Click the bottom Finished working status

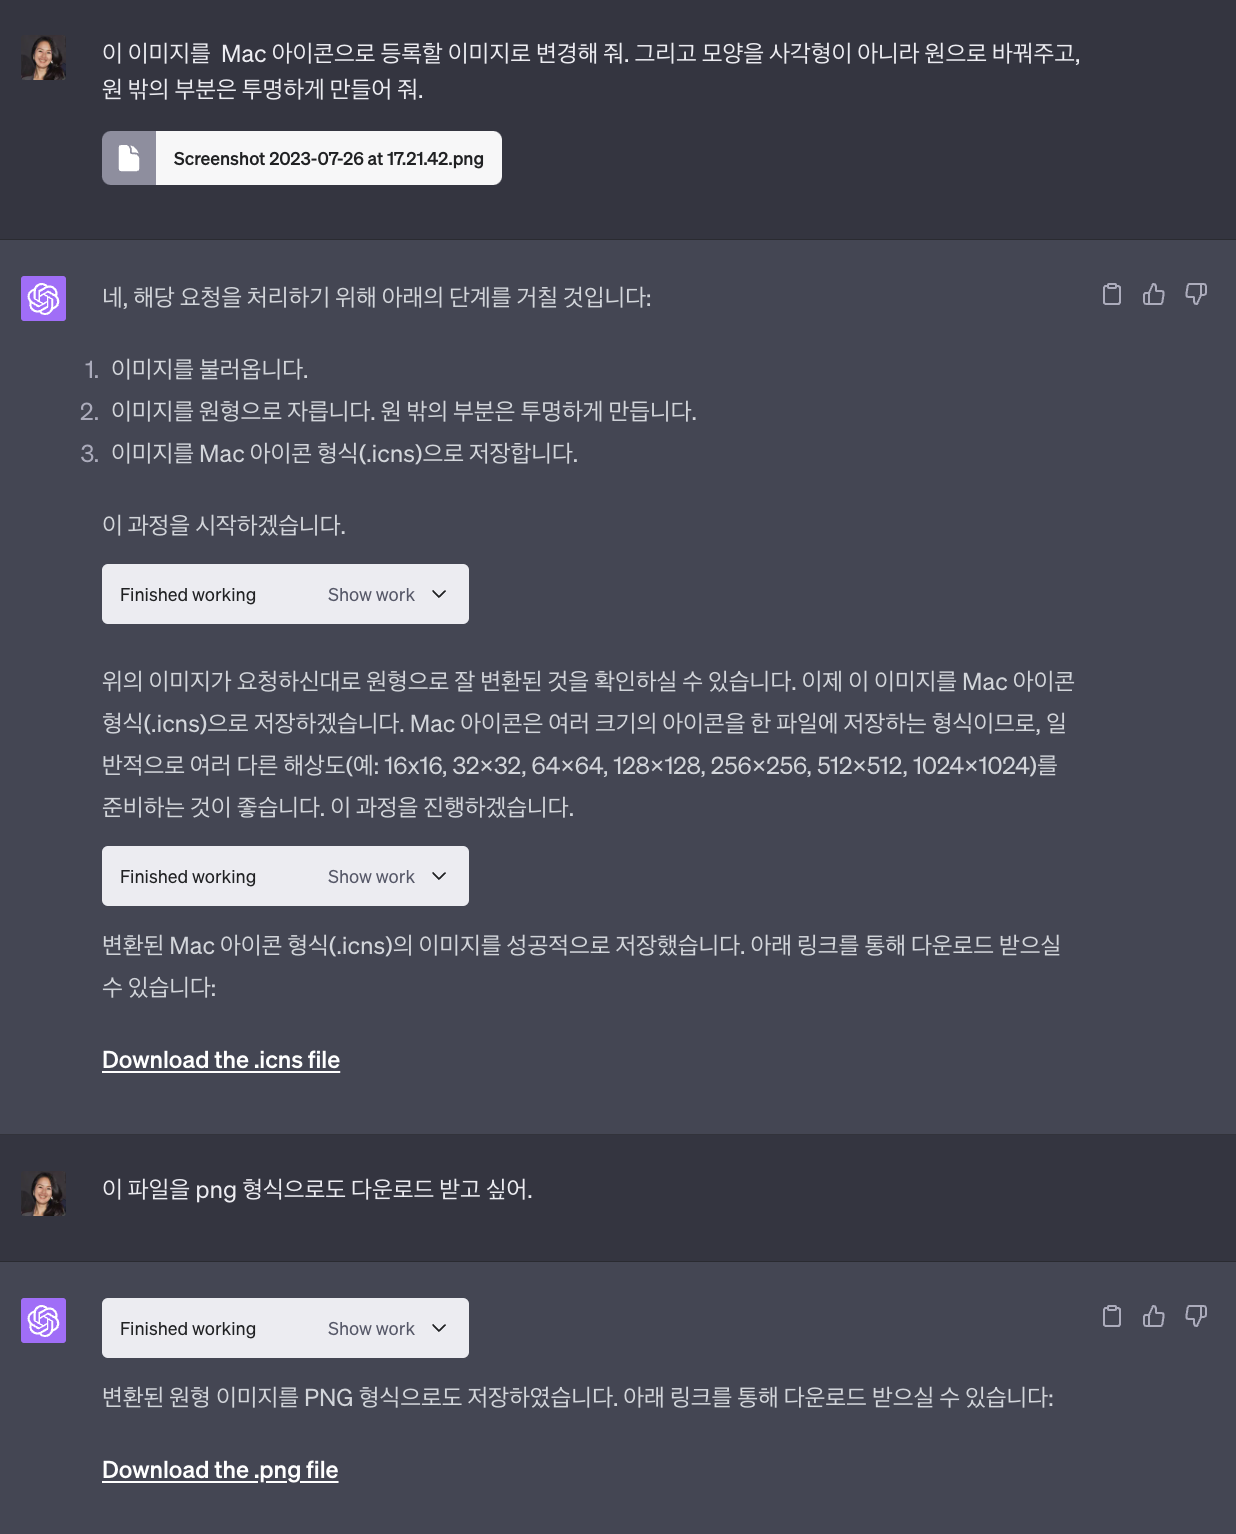[187, 1328]
